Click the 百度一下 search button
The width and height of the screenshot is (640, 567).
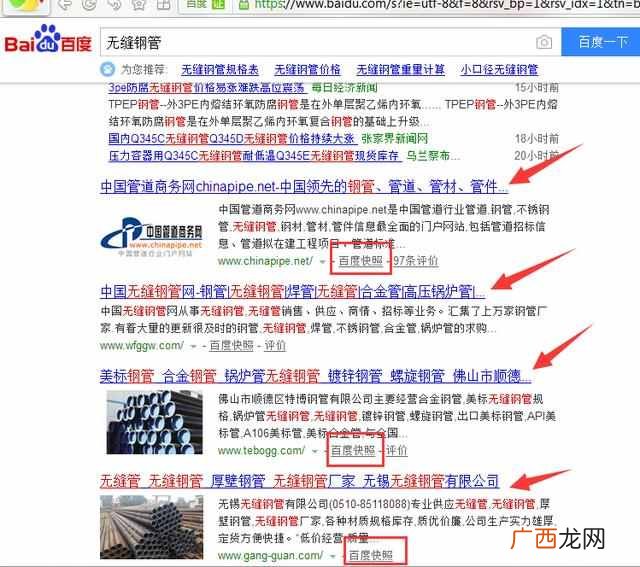tap(601, 42)
